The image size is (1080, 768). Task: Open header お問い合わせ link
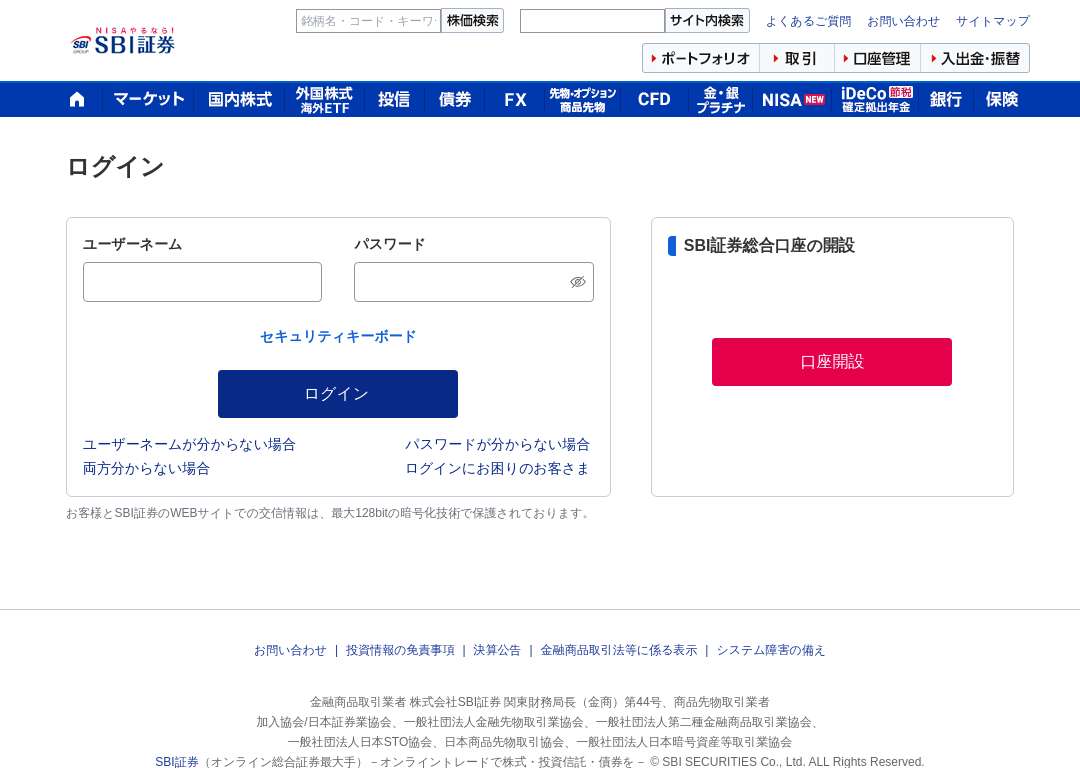903,21
